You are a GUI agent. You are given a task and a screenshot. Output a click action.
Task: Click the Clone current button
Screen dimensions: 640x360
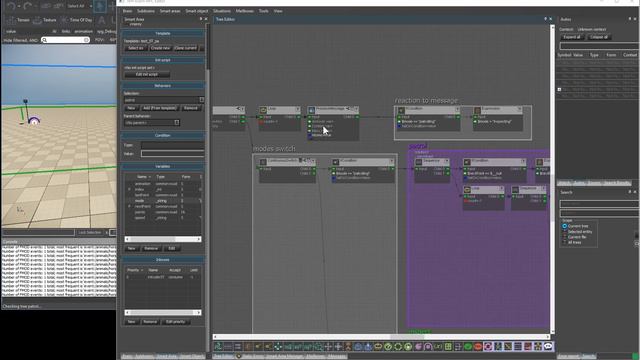pos(186,48)
